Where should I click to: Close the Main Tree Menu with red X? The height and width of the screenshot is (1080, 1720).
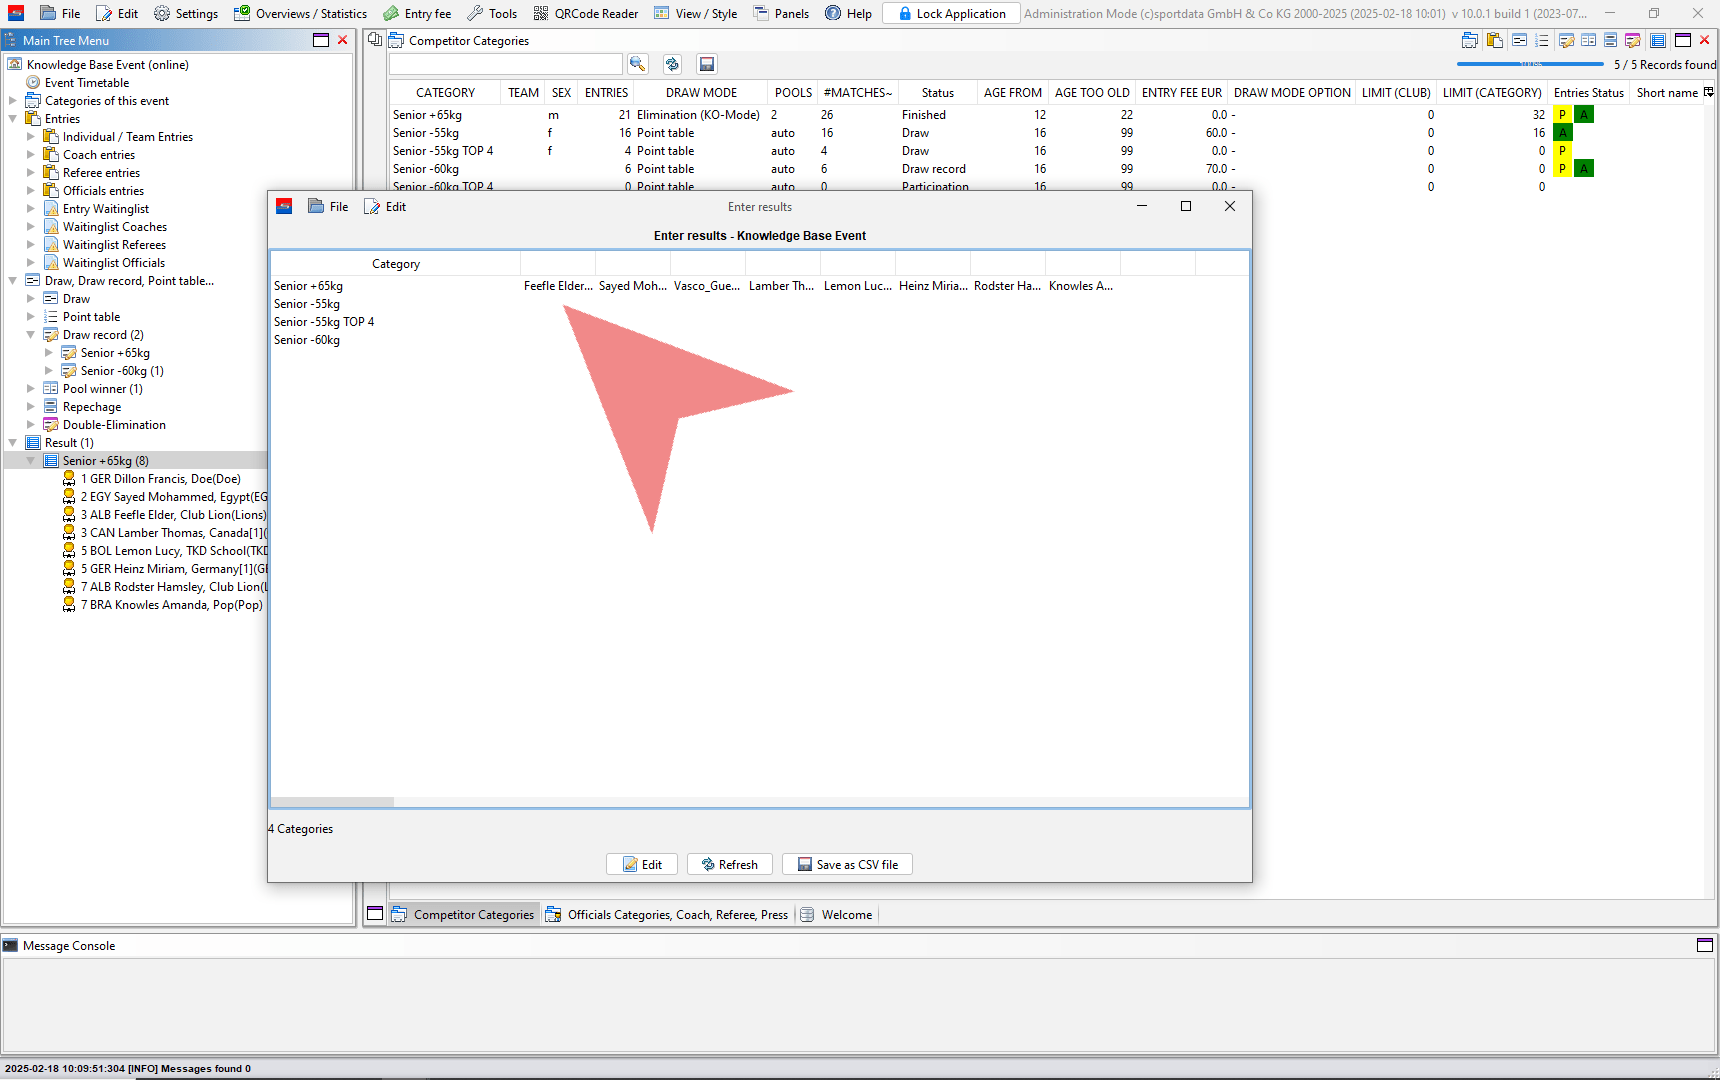coord(343,40)
